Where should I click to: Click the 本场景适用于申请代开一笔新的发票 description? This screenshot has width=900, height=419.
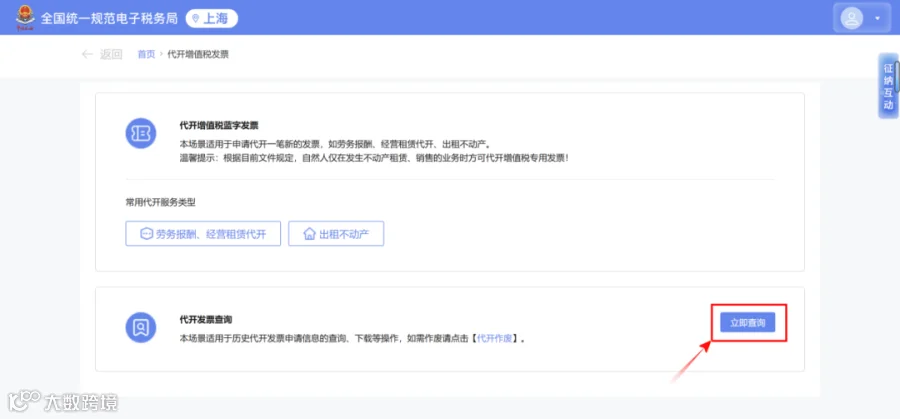[x=335, y=143]
